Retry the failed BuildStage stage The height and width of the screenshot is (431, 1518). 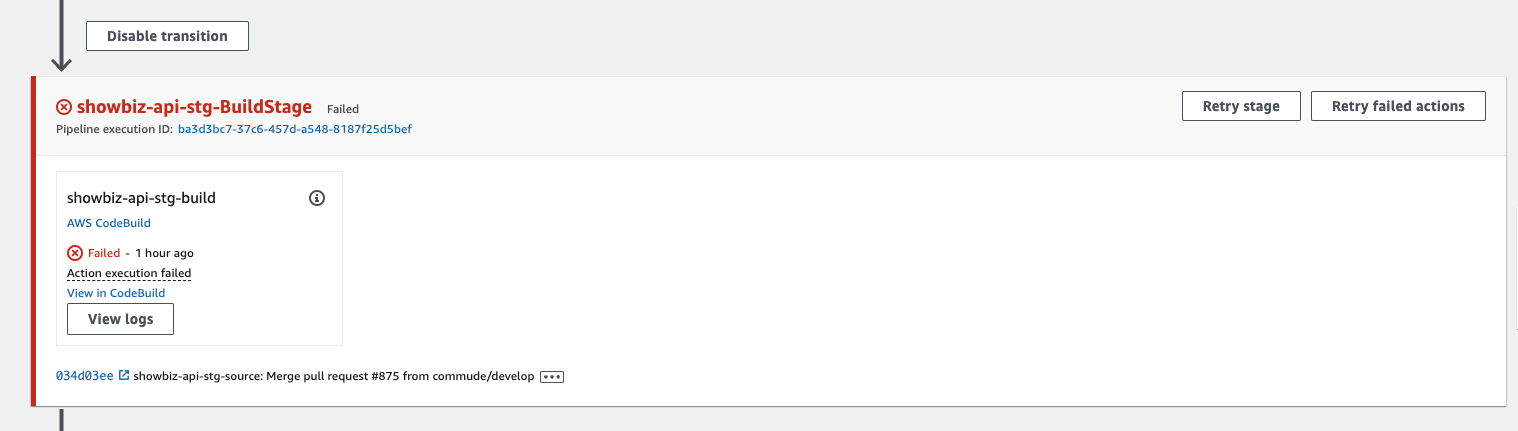[1241, 106]
